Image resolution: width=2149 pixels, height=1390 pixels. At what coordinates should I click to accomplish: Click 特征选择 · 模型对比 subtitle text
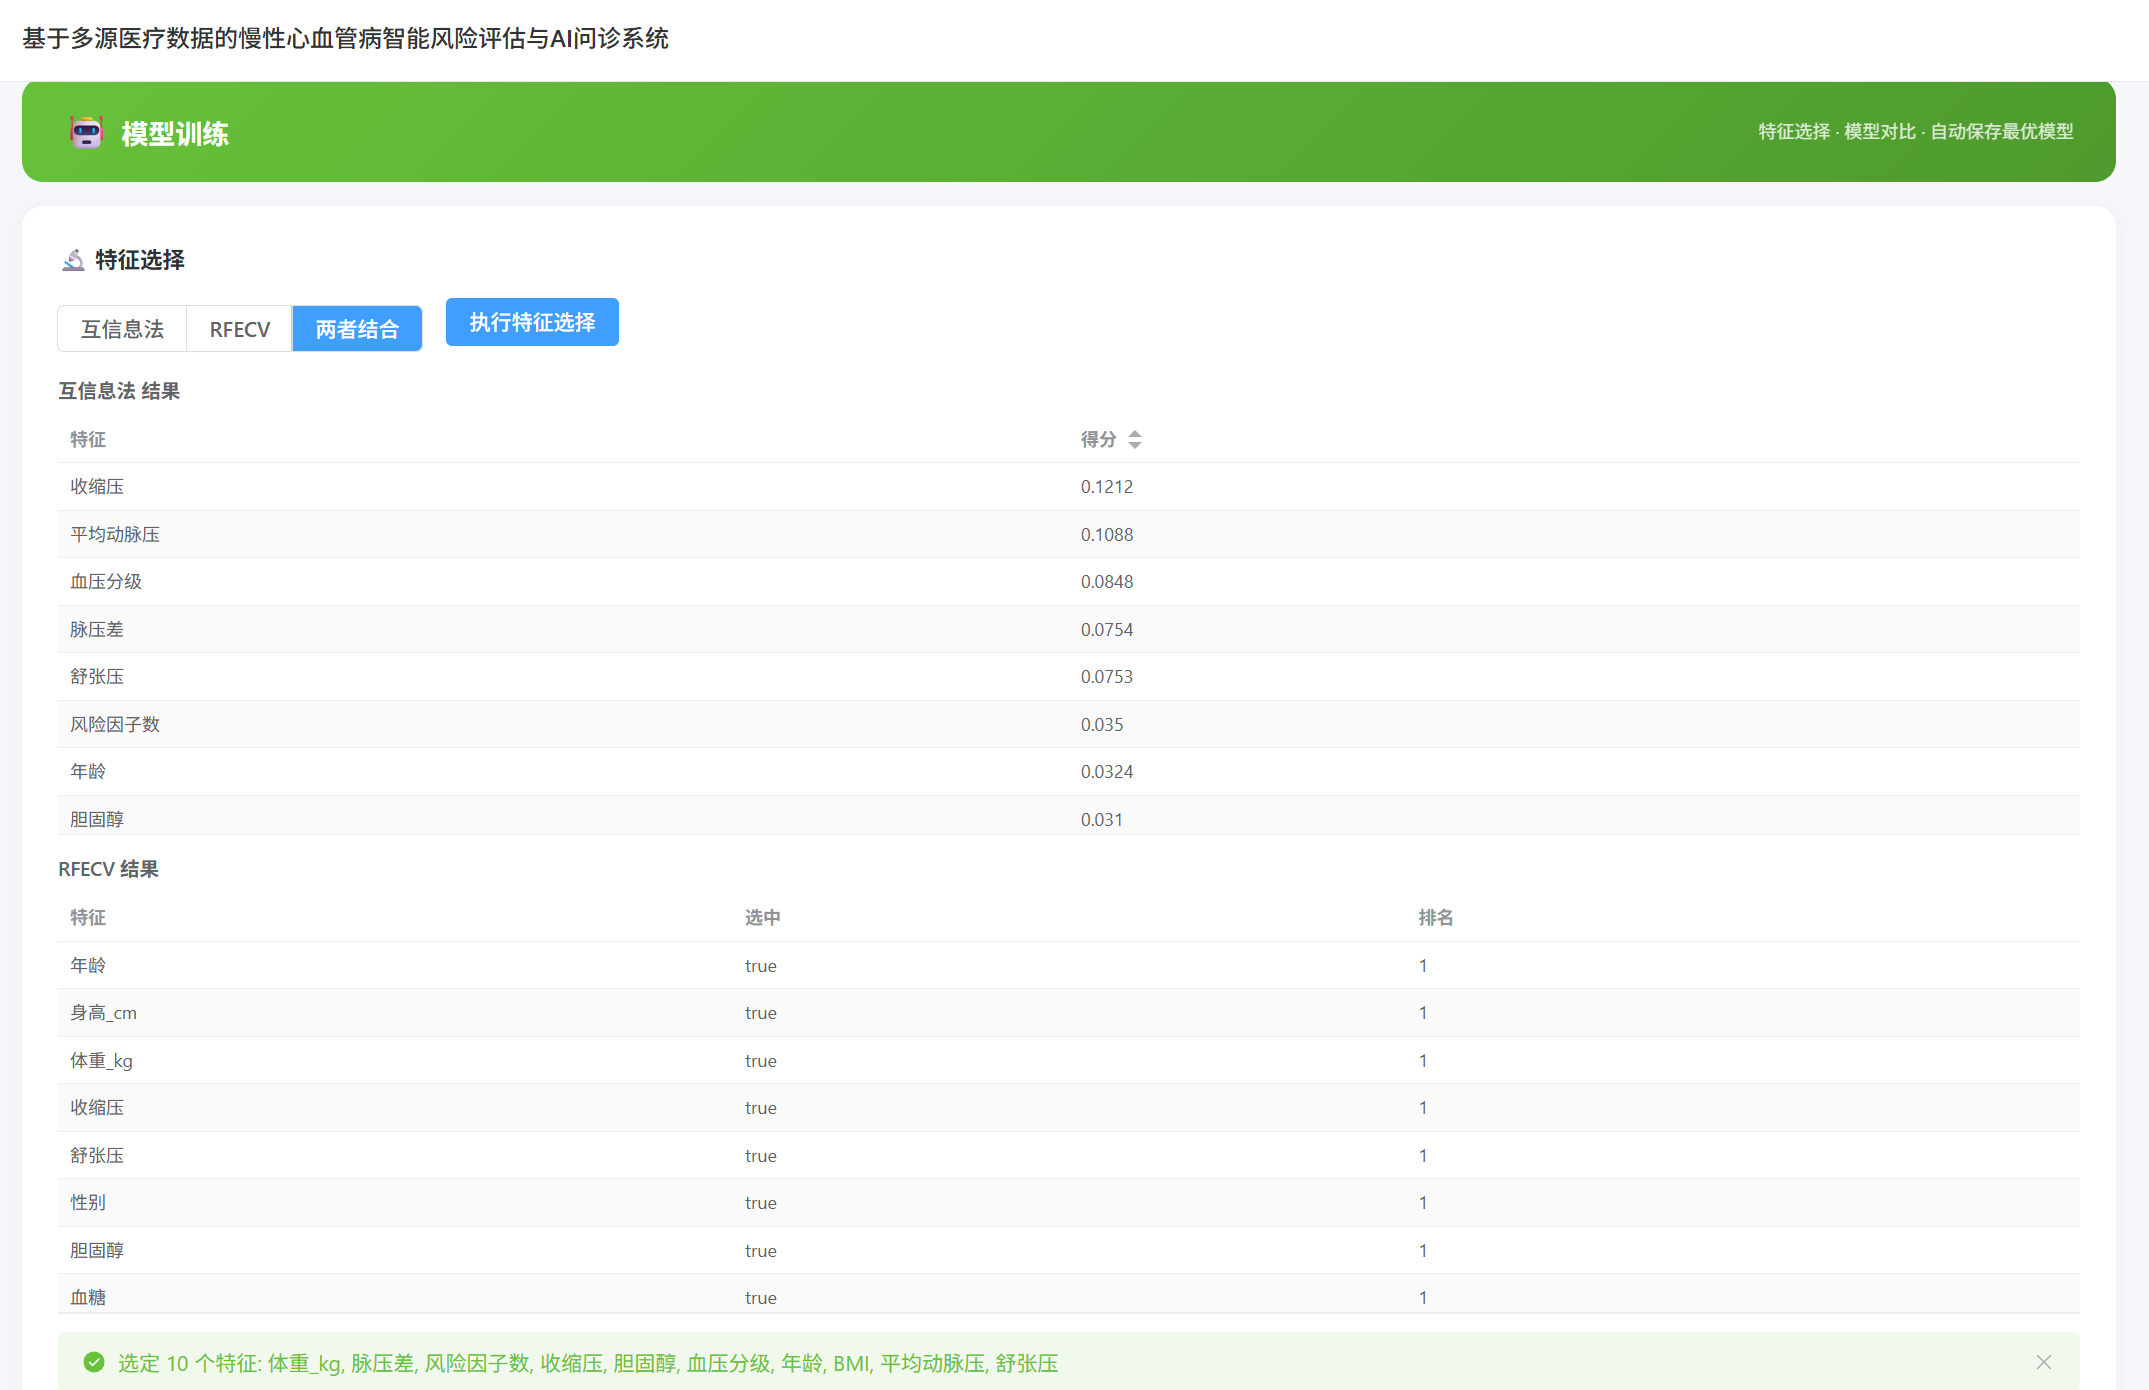[1915, 132]
